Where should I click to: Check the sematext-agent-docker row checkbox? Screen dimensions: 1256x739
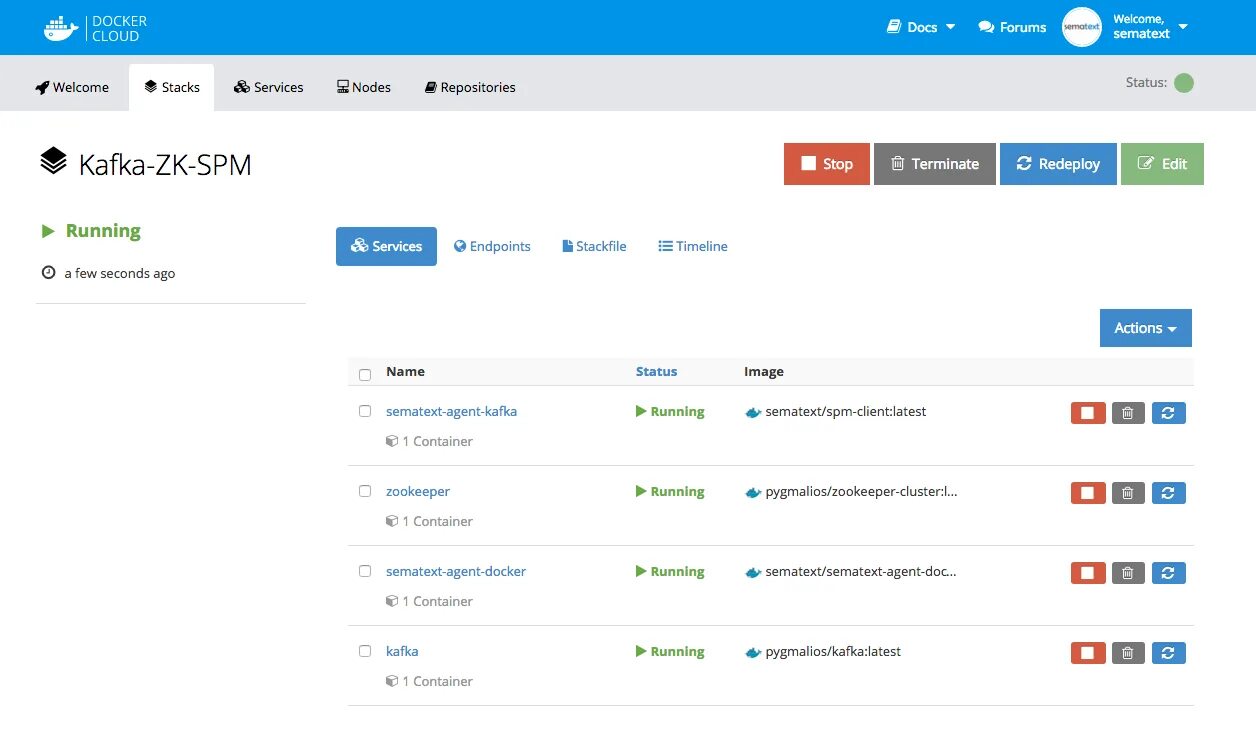[365, 571]
